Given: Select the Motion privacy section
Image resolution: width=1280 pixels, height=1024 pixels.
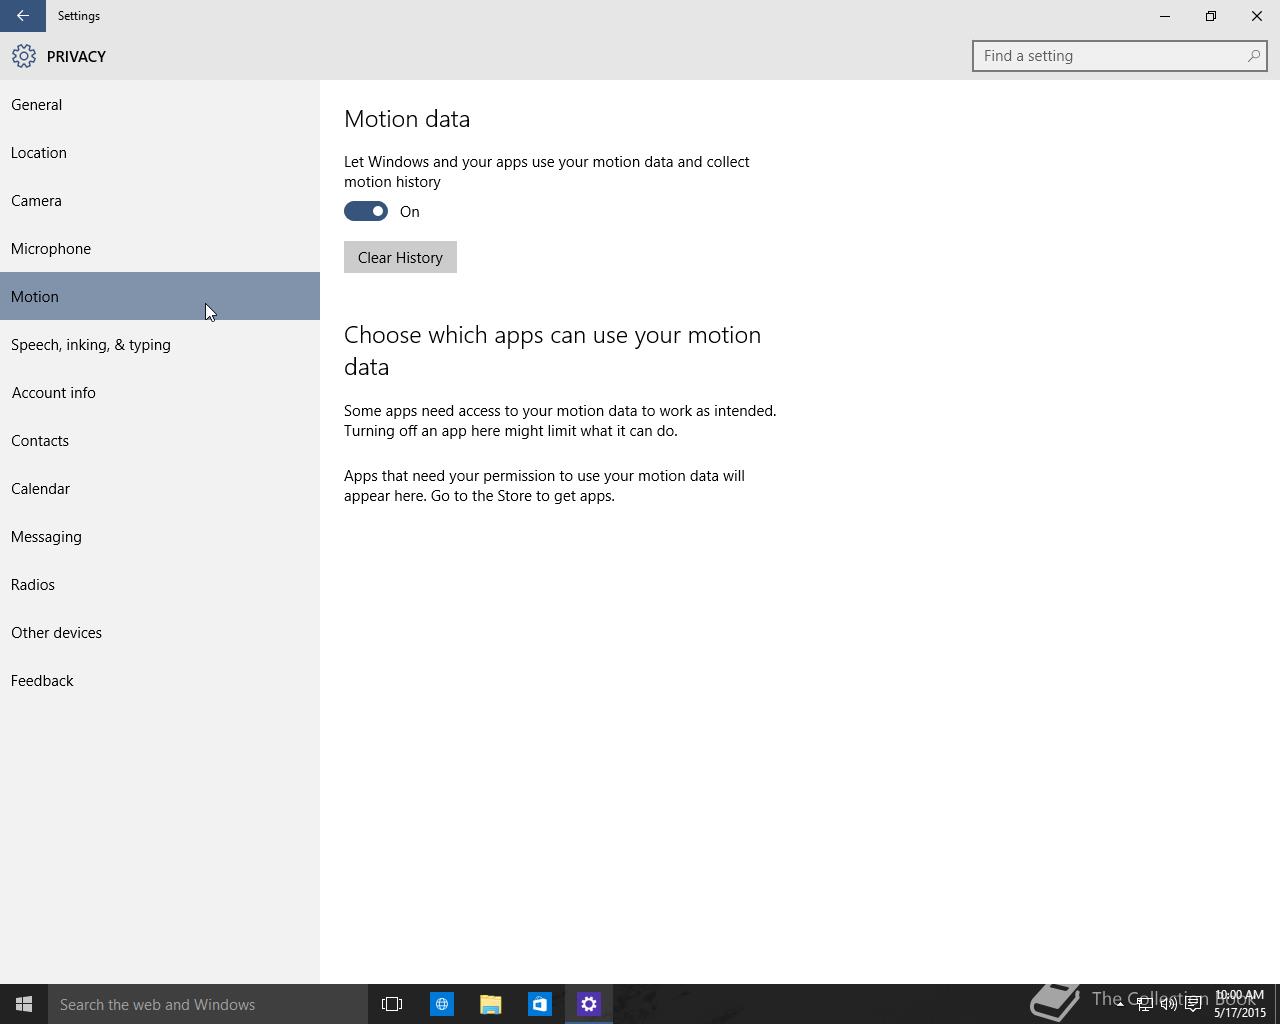Looking at the screenshot, I should tap(160, 296).
